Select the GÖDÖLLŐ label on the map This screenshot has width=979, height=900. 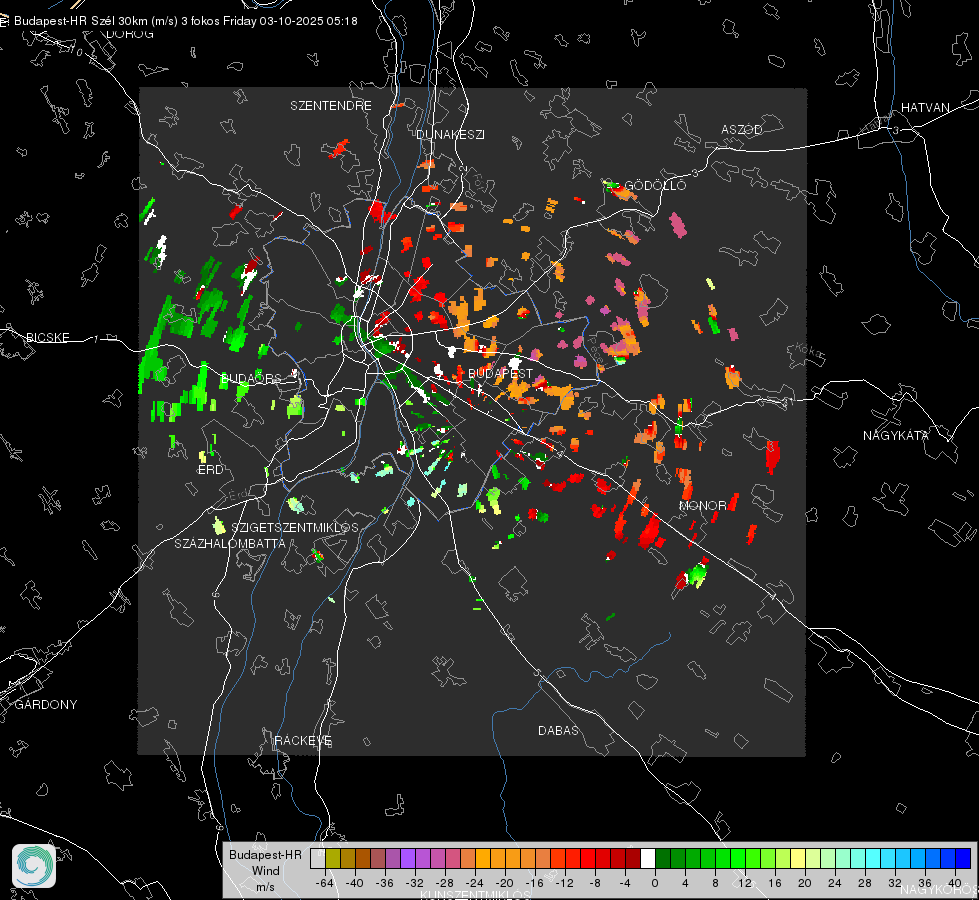(x=655, y=185)
